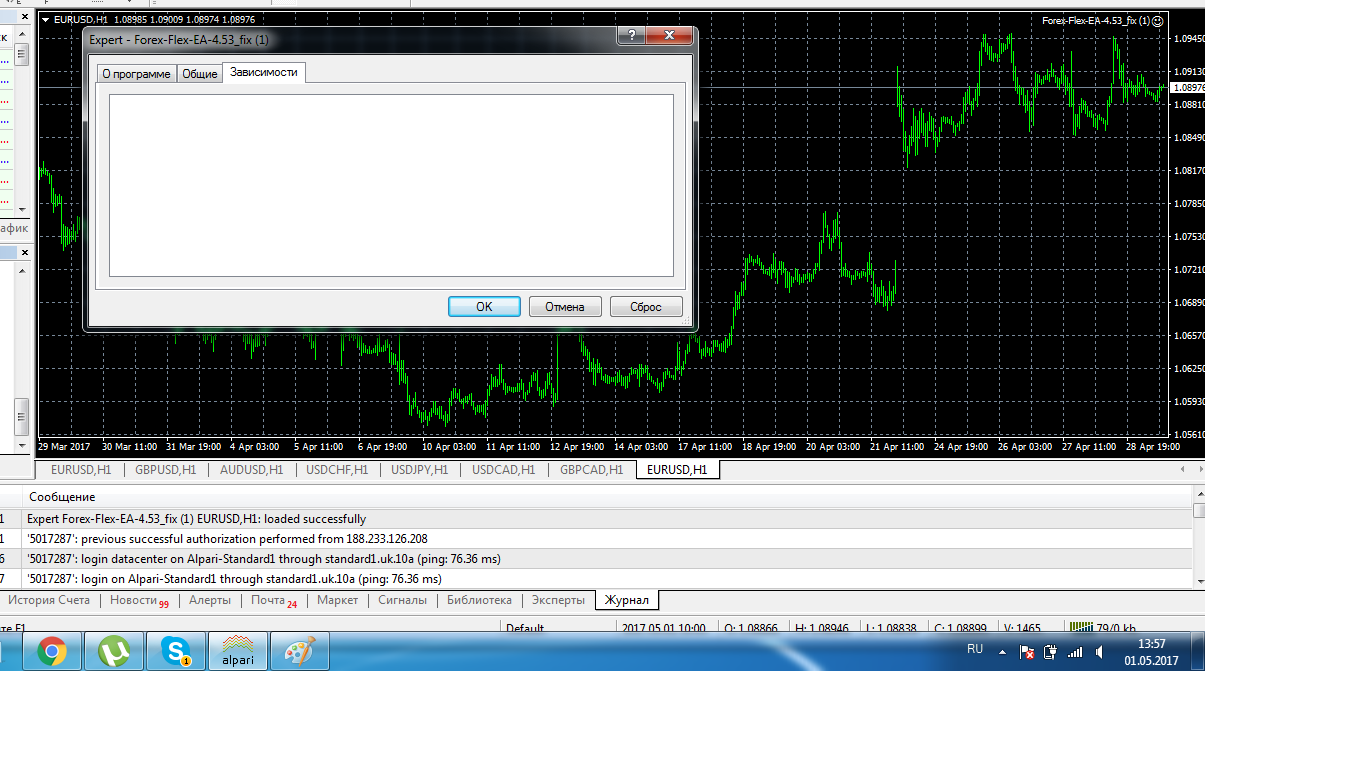Select the "Зависимости" tab
This screenshot has height=768, width=1366.
[x=264, y=72]
